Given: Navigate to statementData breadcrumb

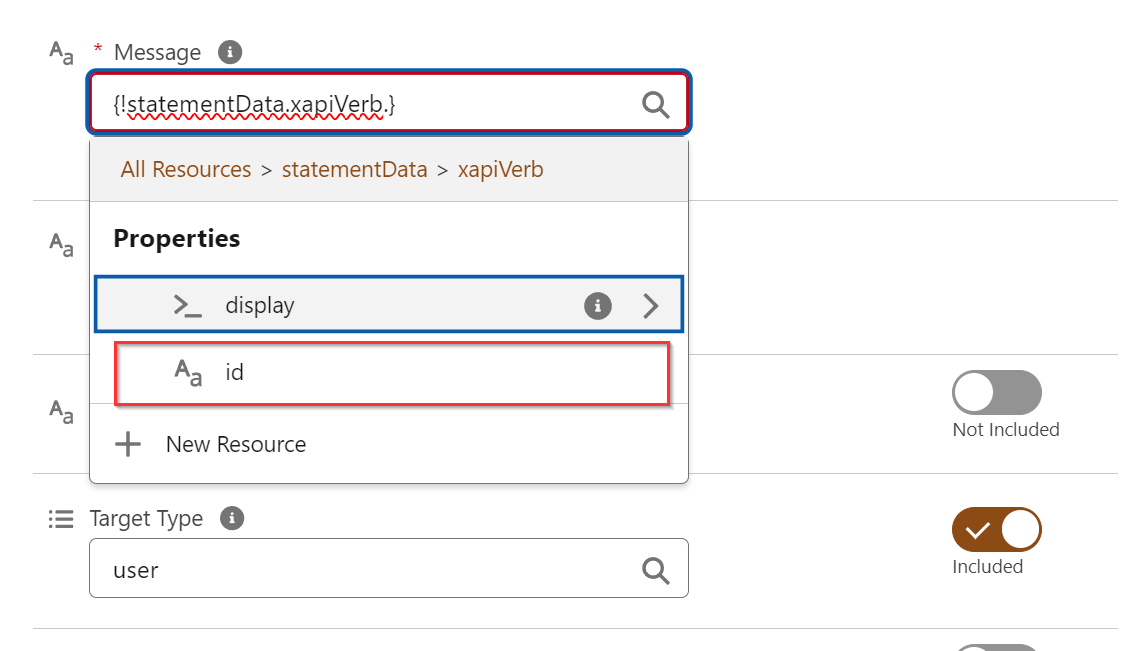Looking at the screenshot, I should coord(354,170).
